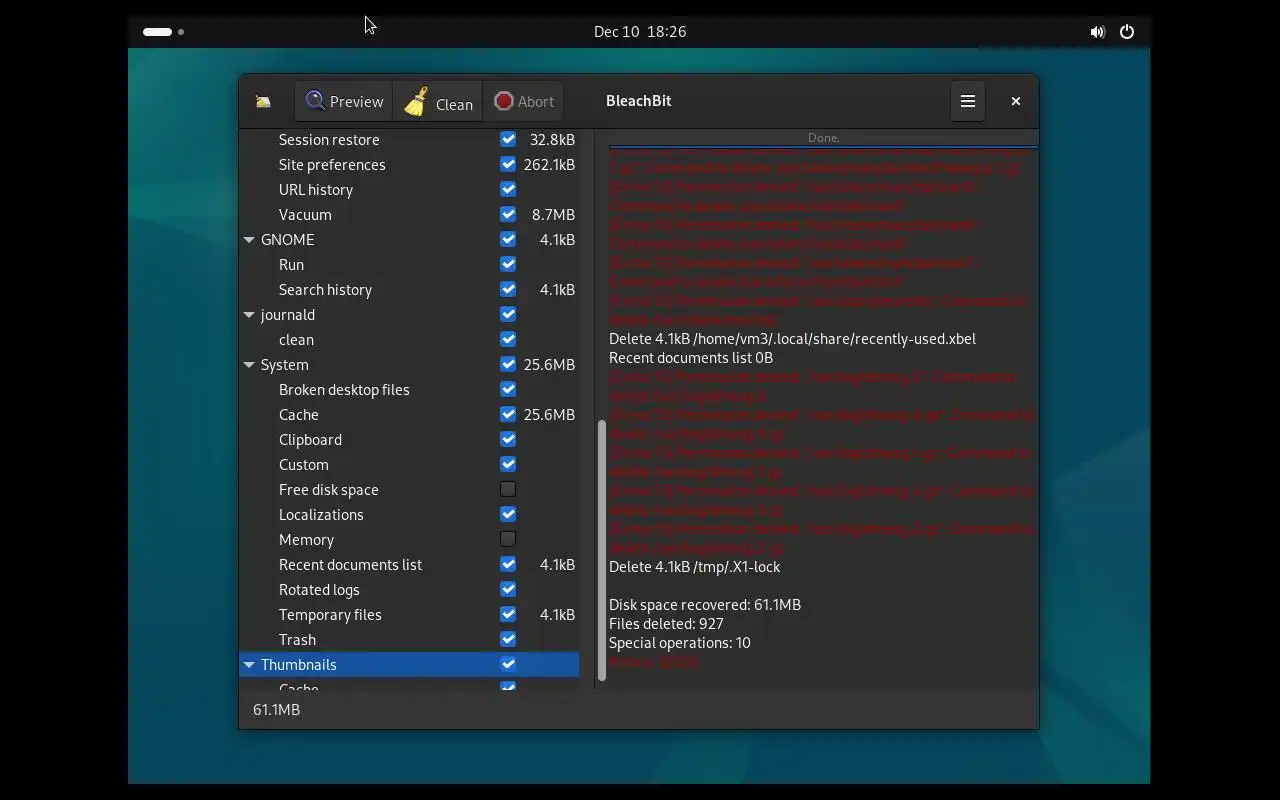This screenshot has height=800, width=1280.
Task: Collapse the Thumbnails tree group
Action: tap(249, 665)
